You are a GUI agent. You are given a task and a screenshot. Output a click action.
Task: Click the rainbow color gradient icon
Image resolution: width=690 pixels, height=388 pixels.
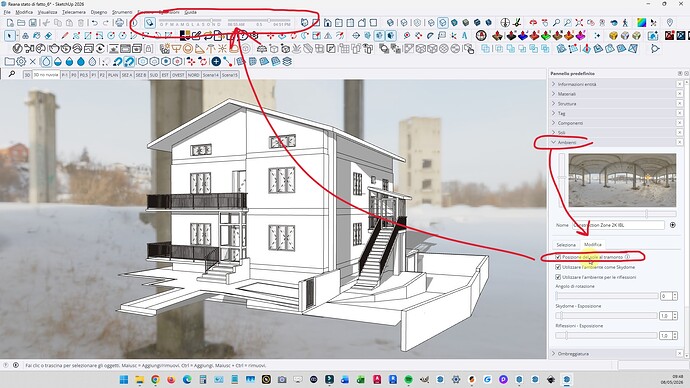pos(642,22)
